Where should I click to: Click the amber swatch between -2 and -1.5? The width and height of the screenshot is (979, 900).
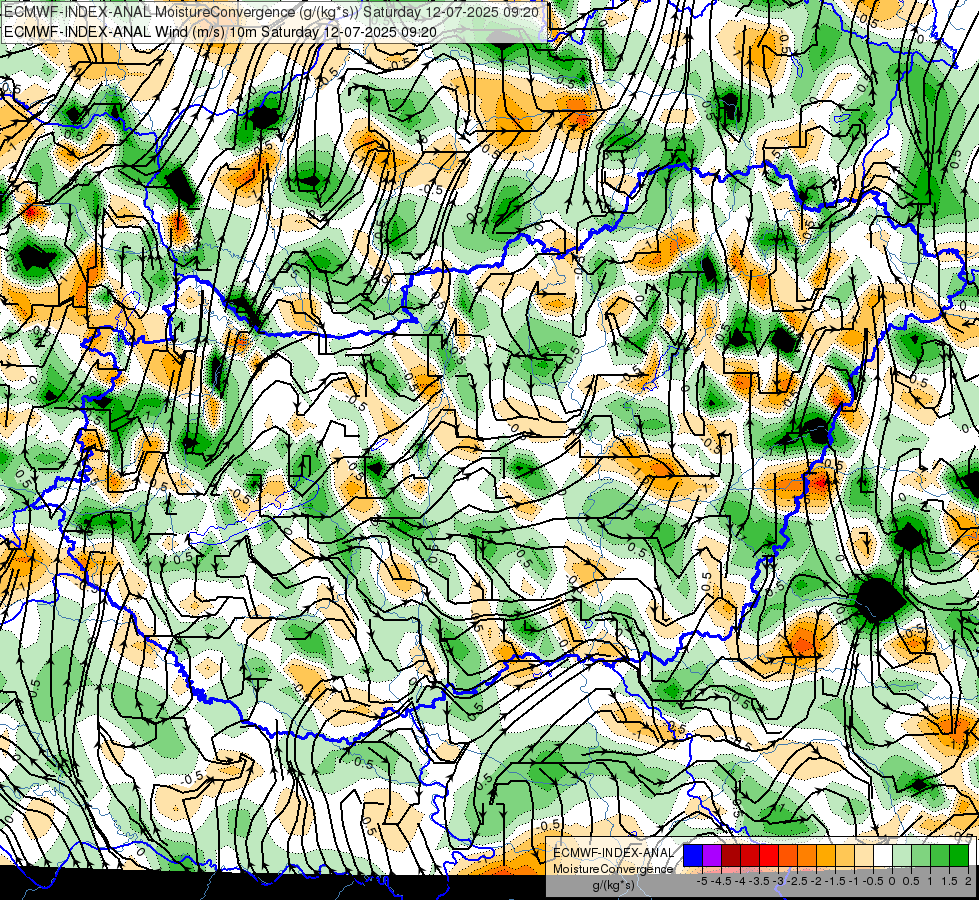[x=826, y=856]
